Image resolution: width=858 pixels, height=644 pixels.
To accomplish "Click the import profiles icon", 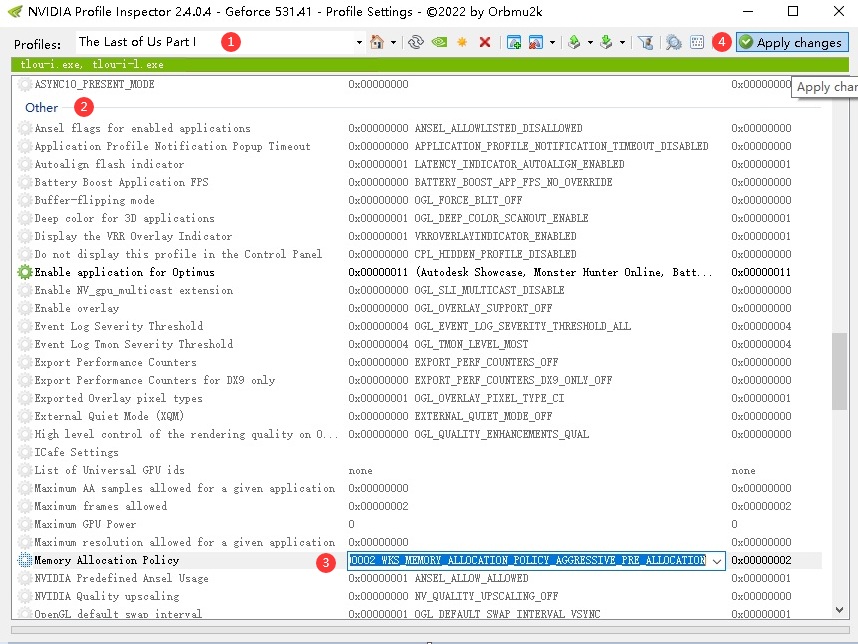I will point(606,42).
